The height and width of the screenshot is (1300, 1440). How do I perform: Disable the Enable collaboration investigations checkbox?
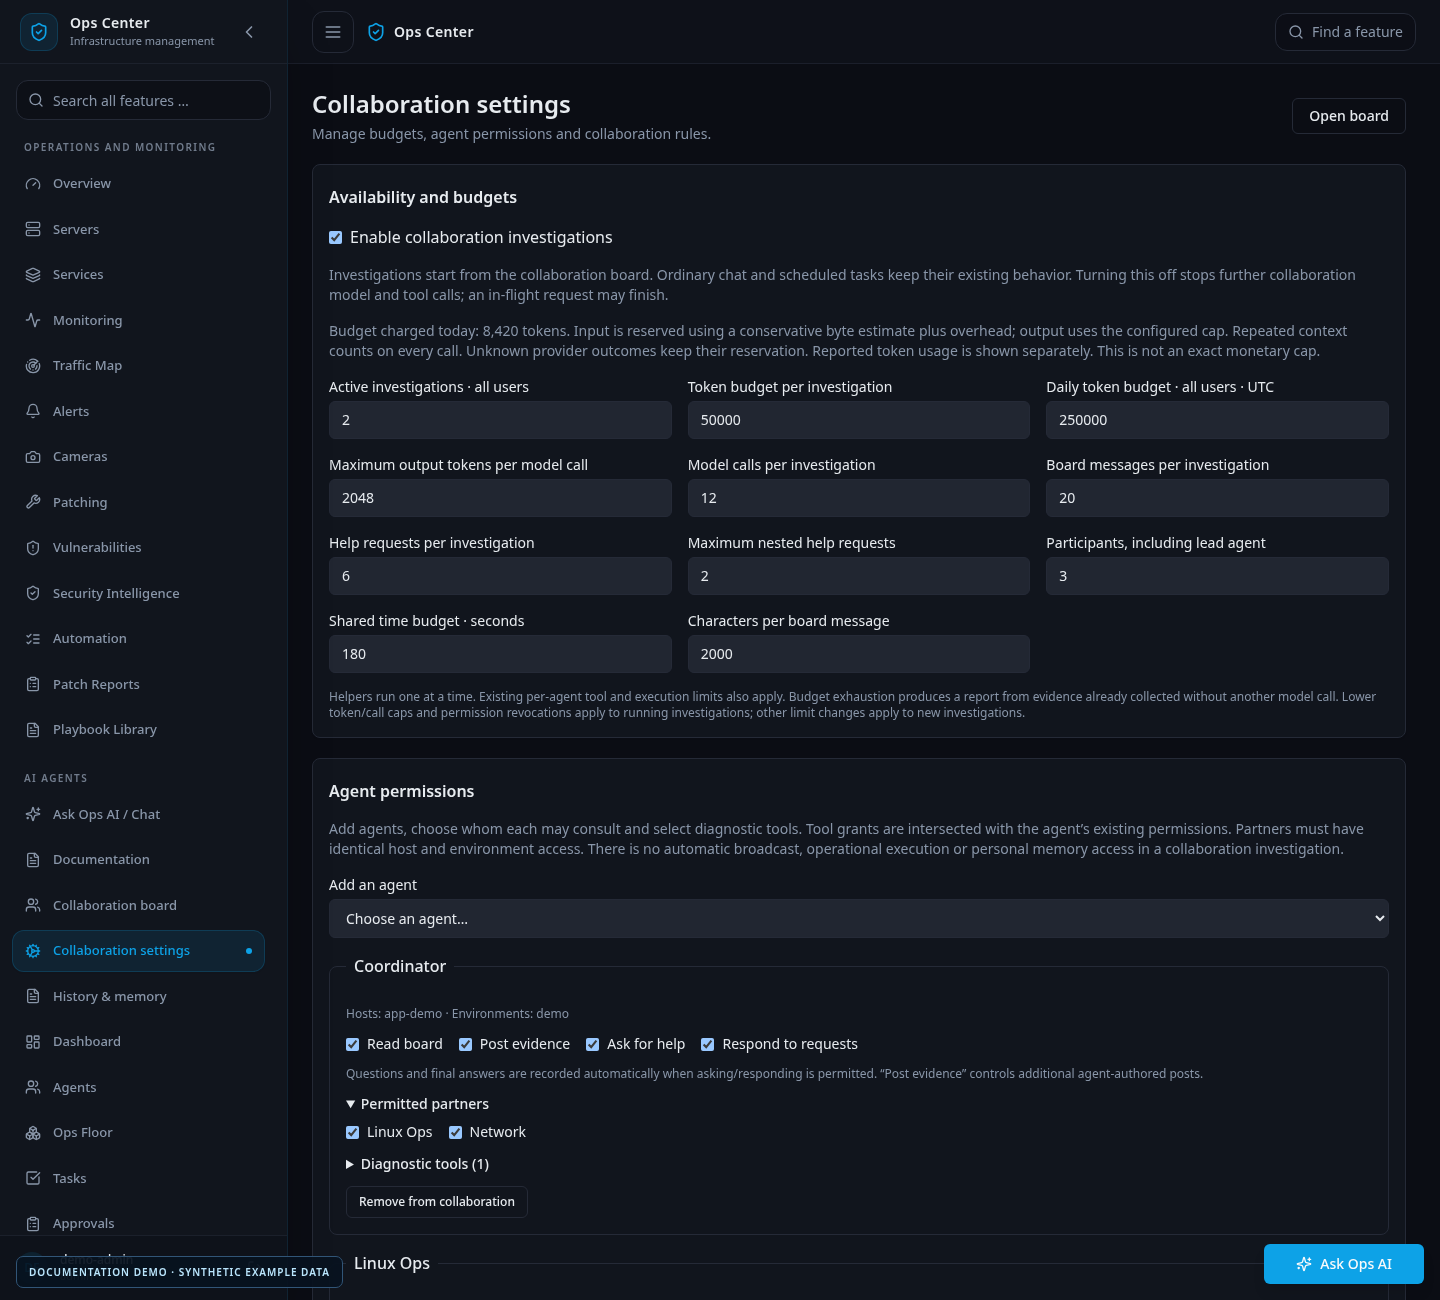336,238
